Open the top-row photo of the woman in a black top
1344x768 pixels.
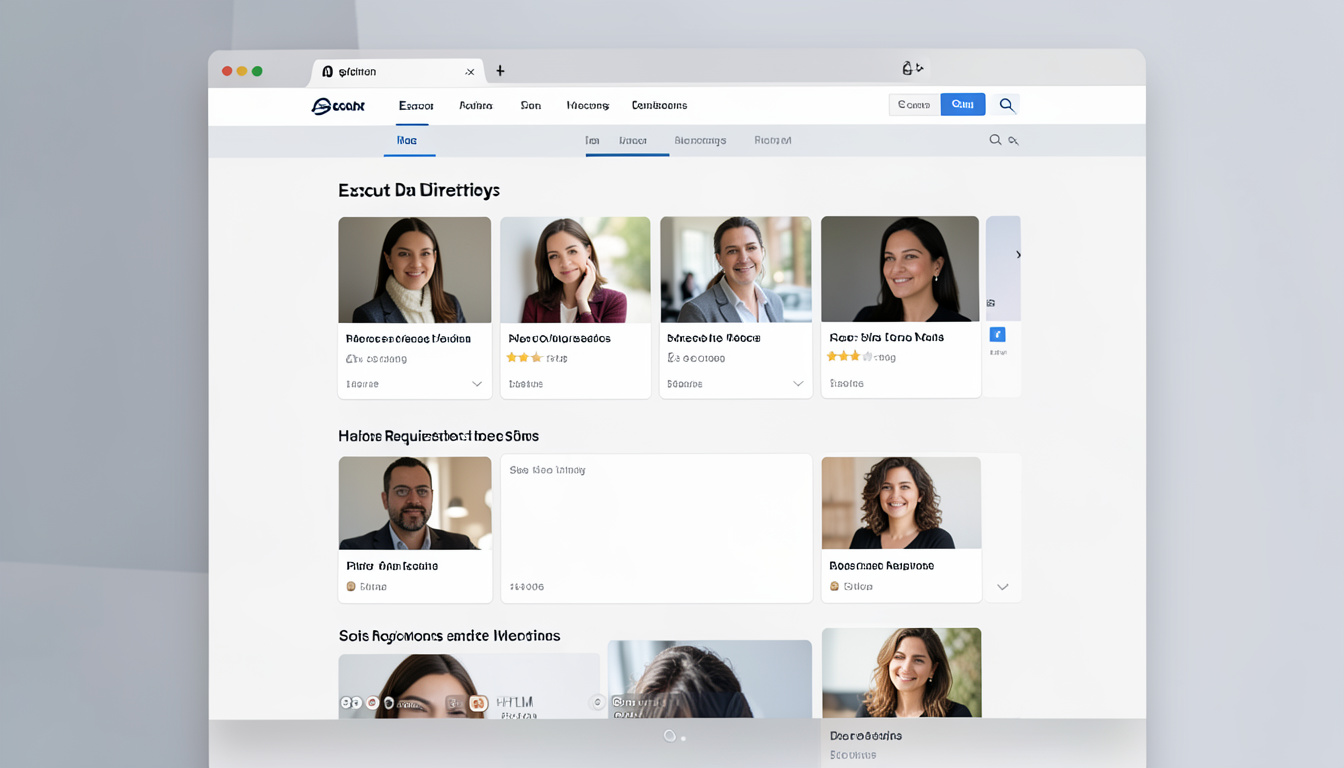point(900,269)
